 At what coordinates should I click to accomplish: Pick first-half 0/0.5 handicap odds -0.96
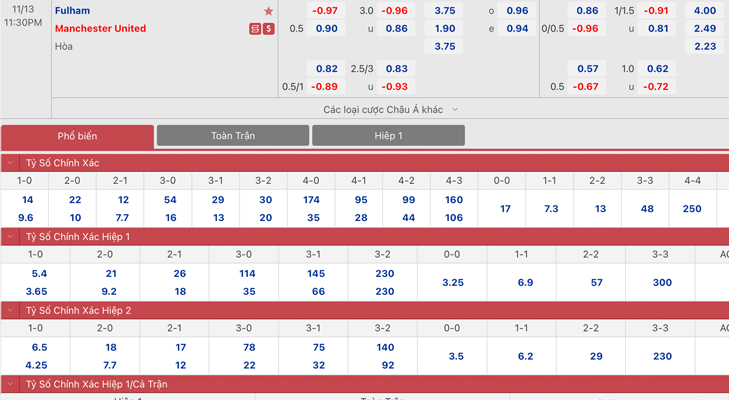[x=586, y=28]
